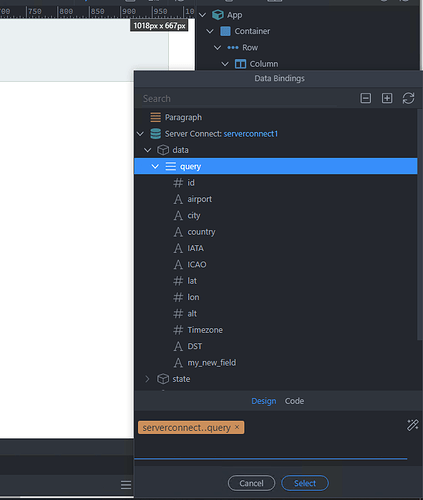The width and height of the screenshot is (423, 500).
Task: Click the hamburger menu icon at bottom
Action: [126, 485]
